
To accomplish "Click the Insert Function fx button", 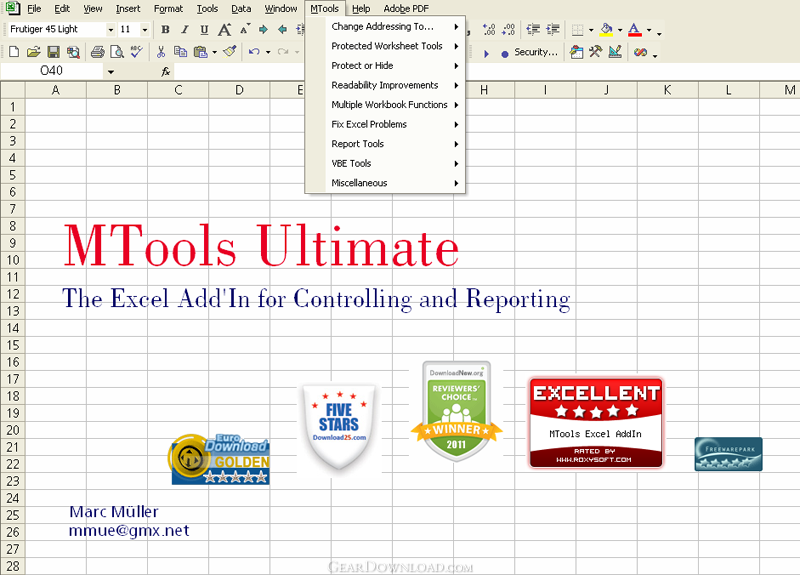I will tap(165, 71).
